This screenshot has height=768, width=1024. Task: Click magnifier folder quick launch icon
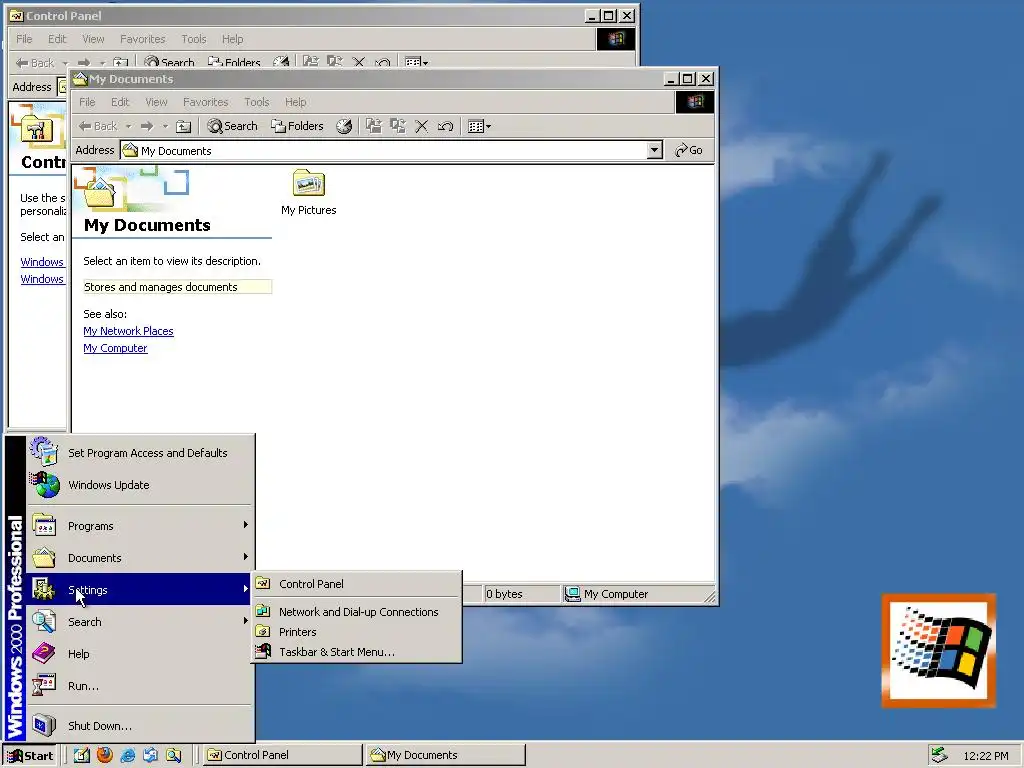[x=173, y=756]
